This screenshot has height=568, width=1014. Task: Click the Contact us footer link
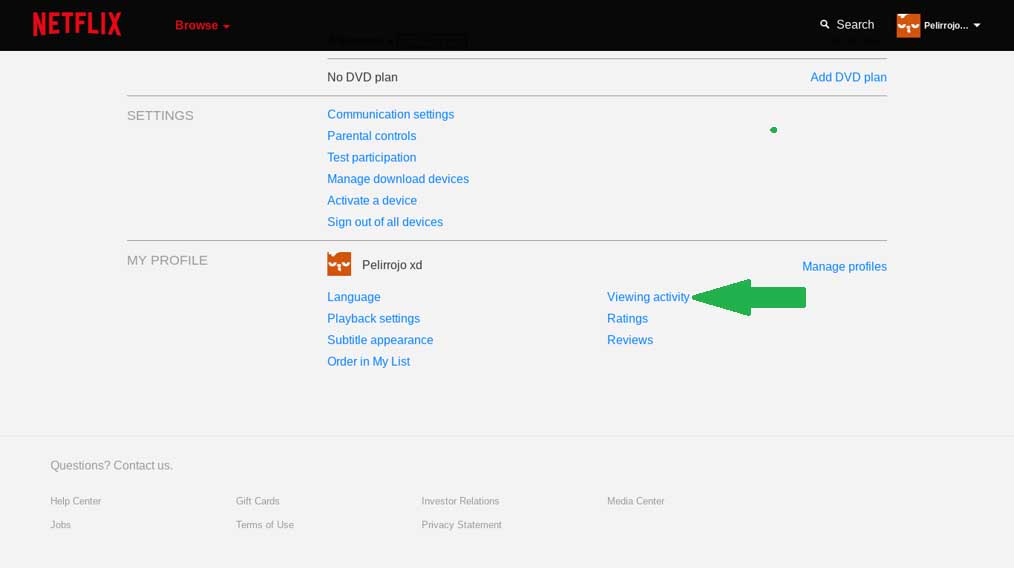143,465
